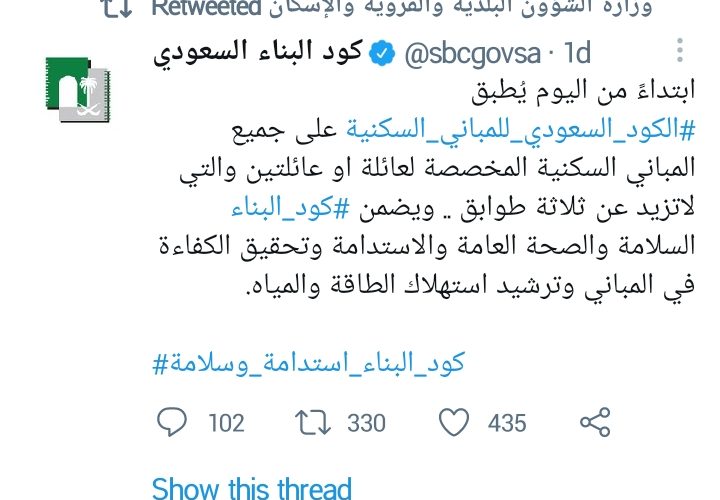Open the Saudi Building Code profile avatar

tap(79, 89)
